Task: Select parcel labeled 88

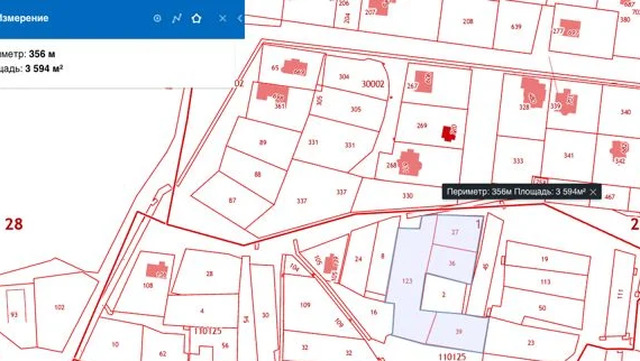Action: pyautogui.click(x=258, y=174)
